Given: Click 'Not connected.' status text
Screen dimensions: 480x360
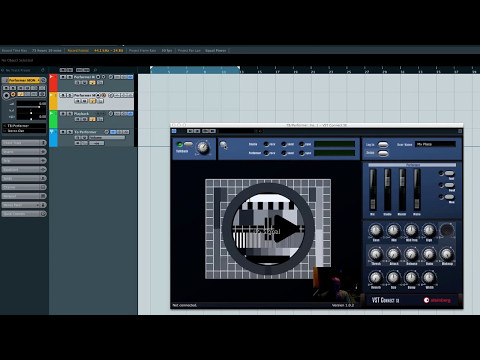Looking at the screenshot, I should 185,305.
